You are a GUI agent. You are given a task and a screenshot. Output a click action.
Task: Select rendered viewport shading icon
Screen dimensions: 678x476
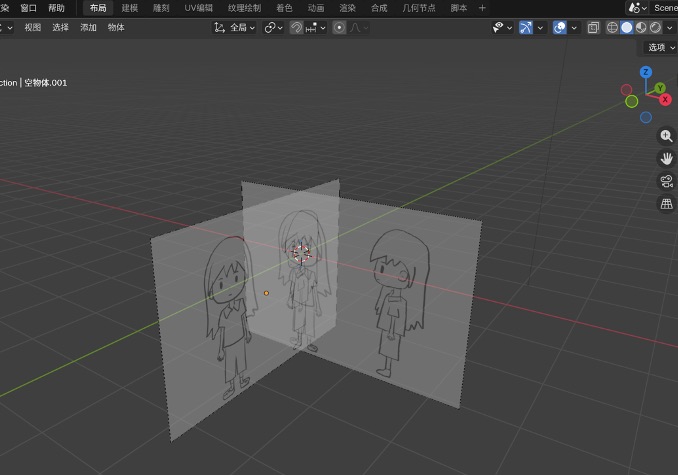click(655, 28)
